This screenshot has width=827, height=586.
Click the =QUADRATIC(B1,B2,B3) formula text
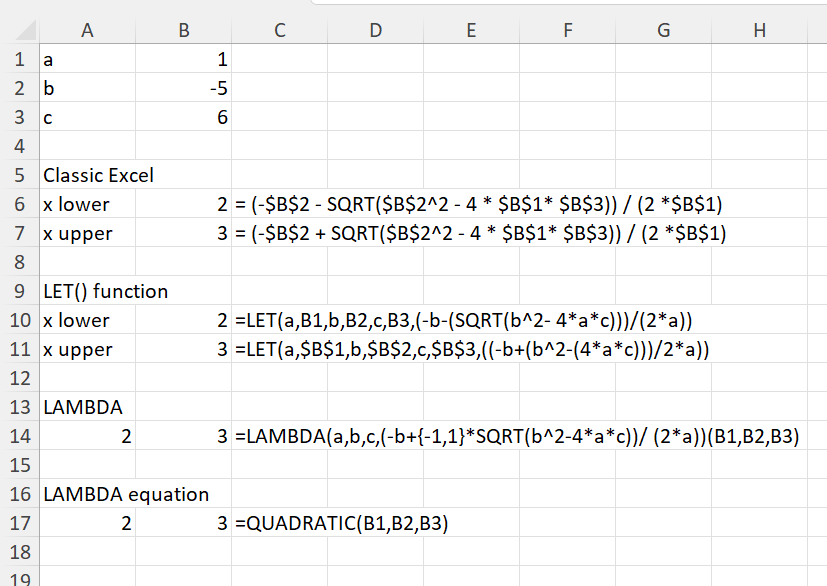coord(341,523)
